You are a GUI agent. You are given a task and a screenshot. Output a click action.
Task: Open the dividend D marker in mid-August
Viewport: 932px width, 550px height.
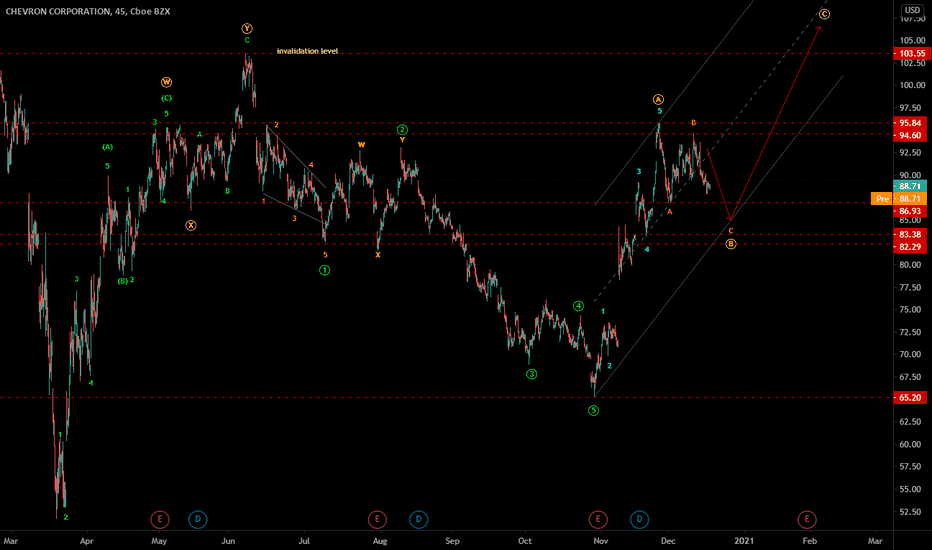[x=418, y=519]
